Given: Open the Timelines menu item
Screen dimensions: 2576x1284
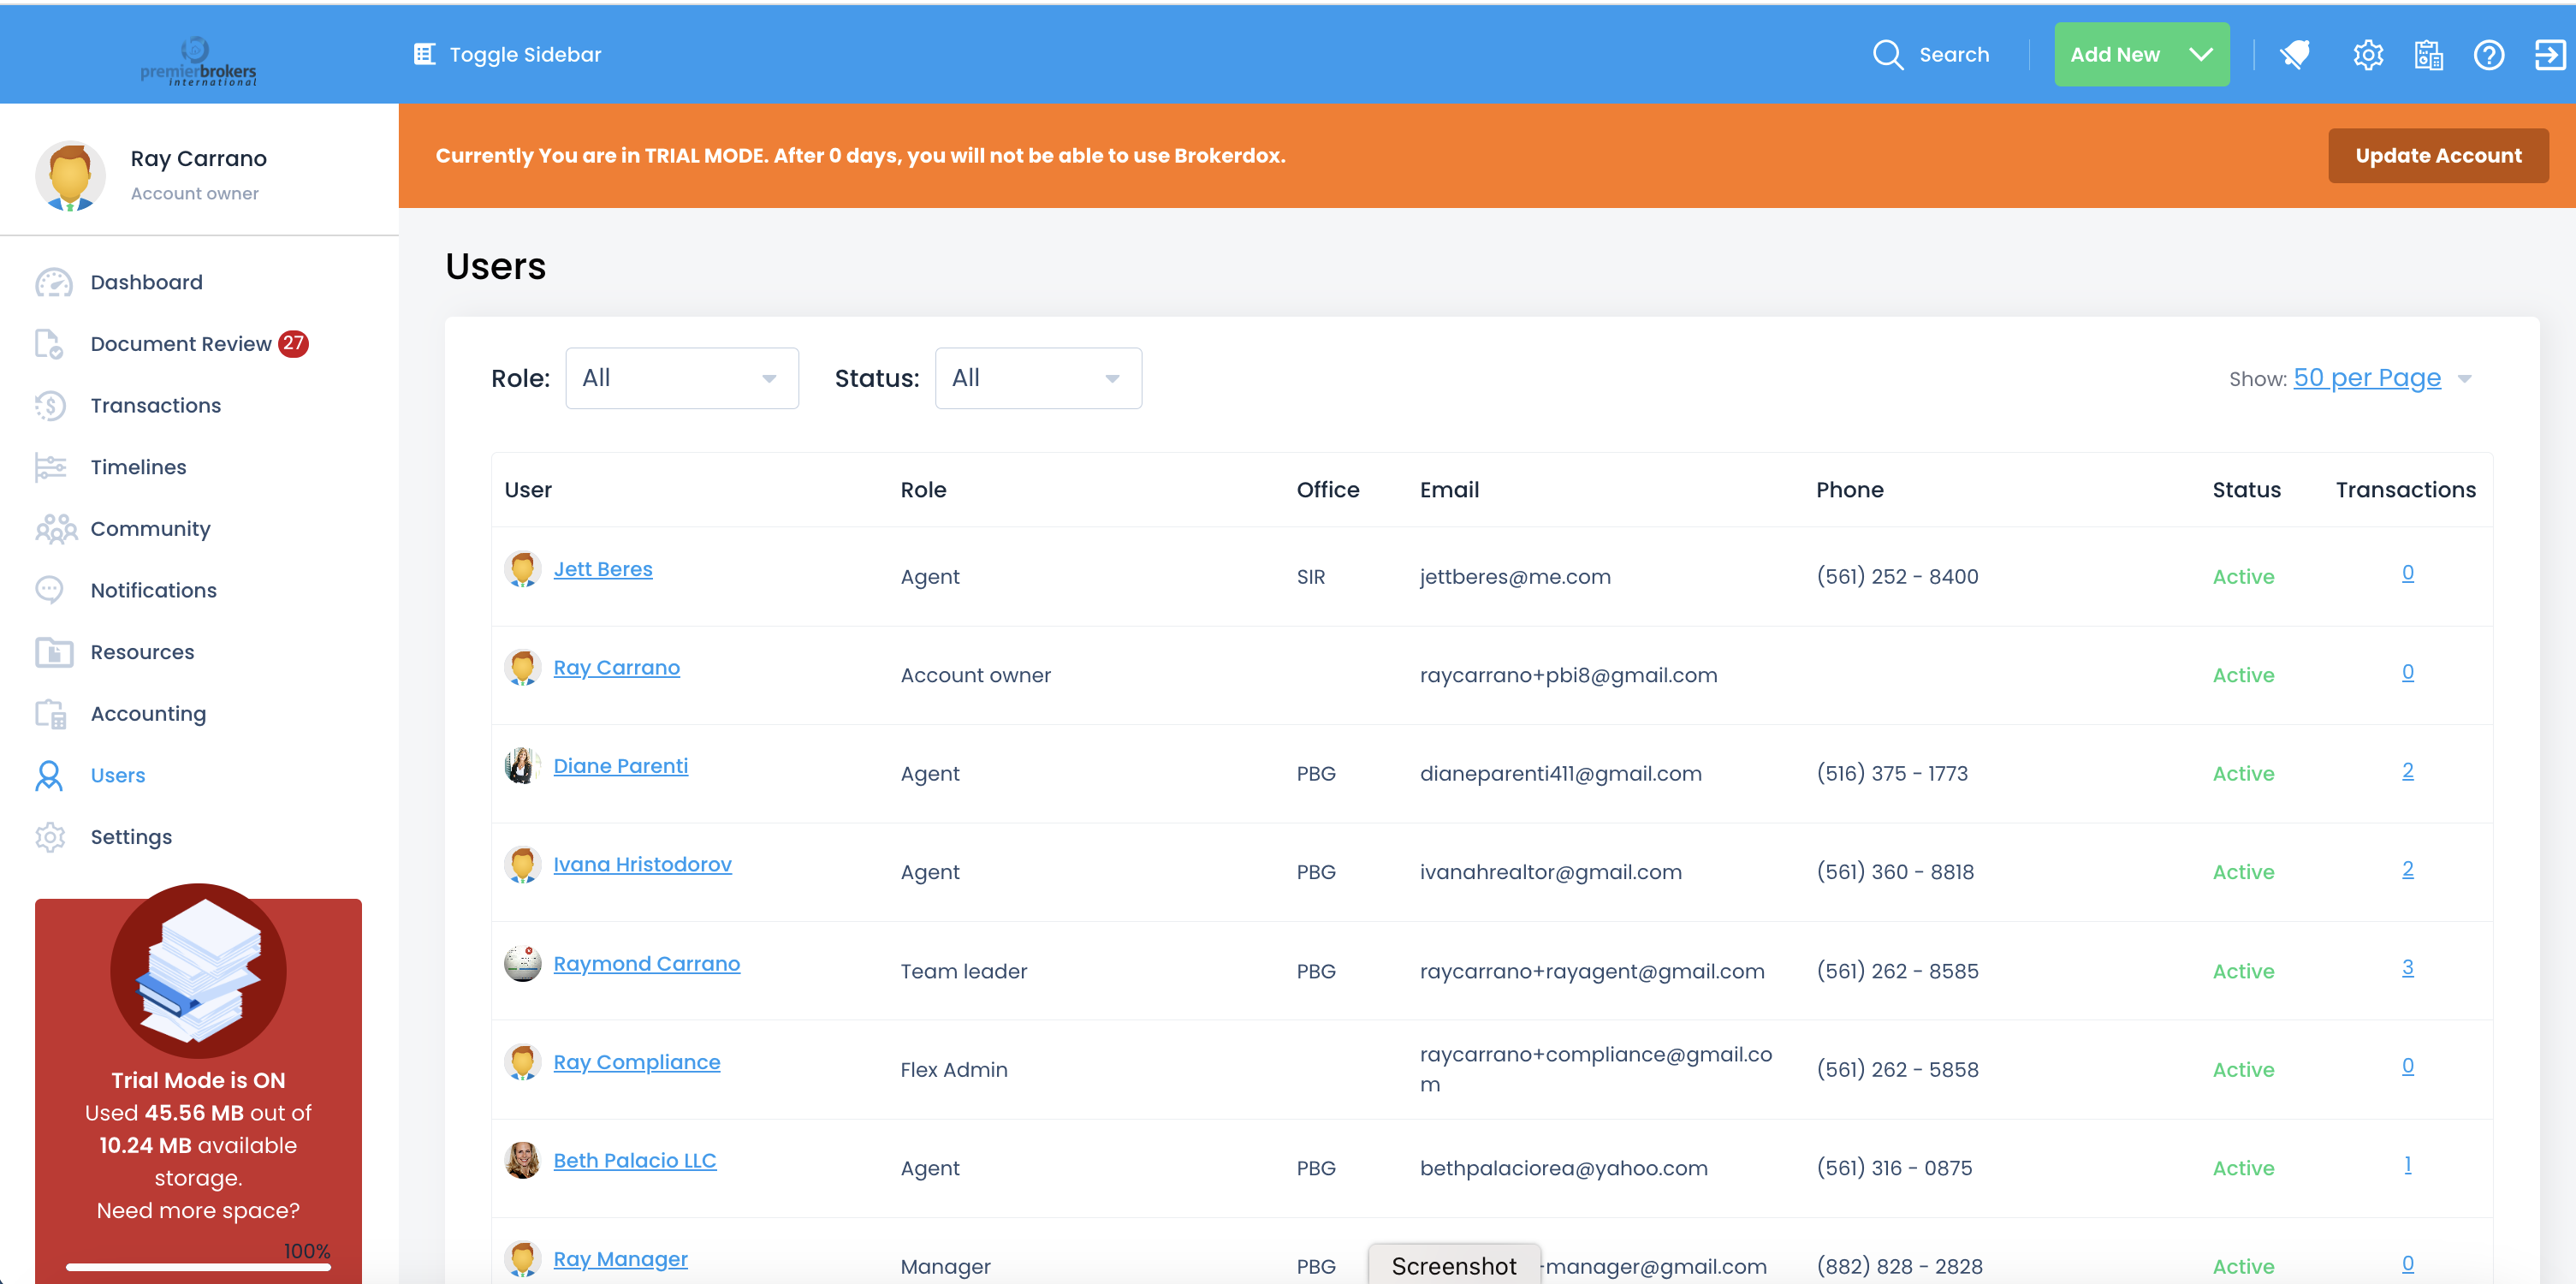Looking at the screenshot, I should tap(138, 467).
